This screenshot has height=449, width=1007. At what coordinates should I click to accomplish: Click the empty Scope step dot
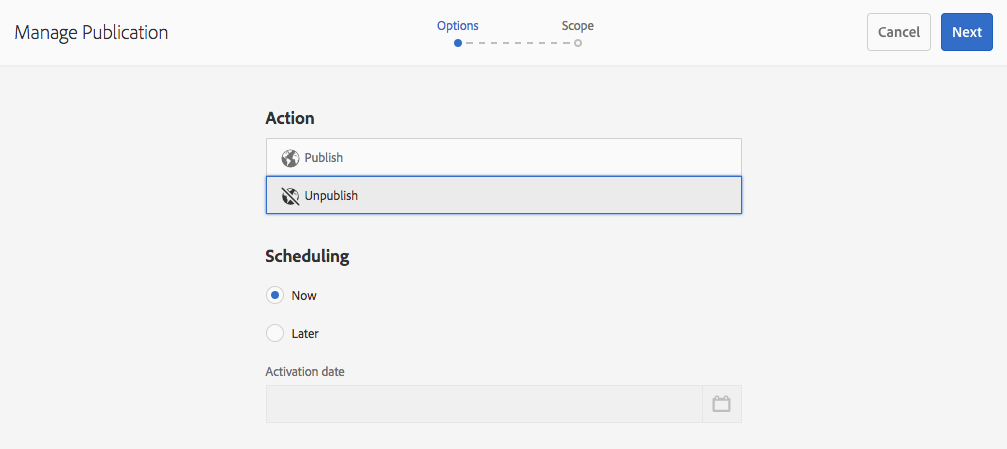tap(578, 43)
